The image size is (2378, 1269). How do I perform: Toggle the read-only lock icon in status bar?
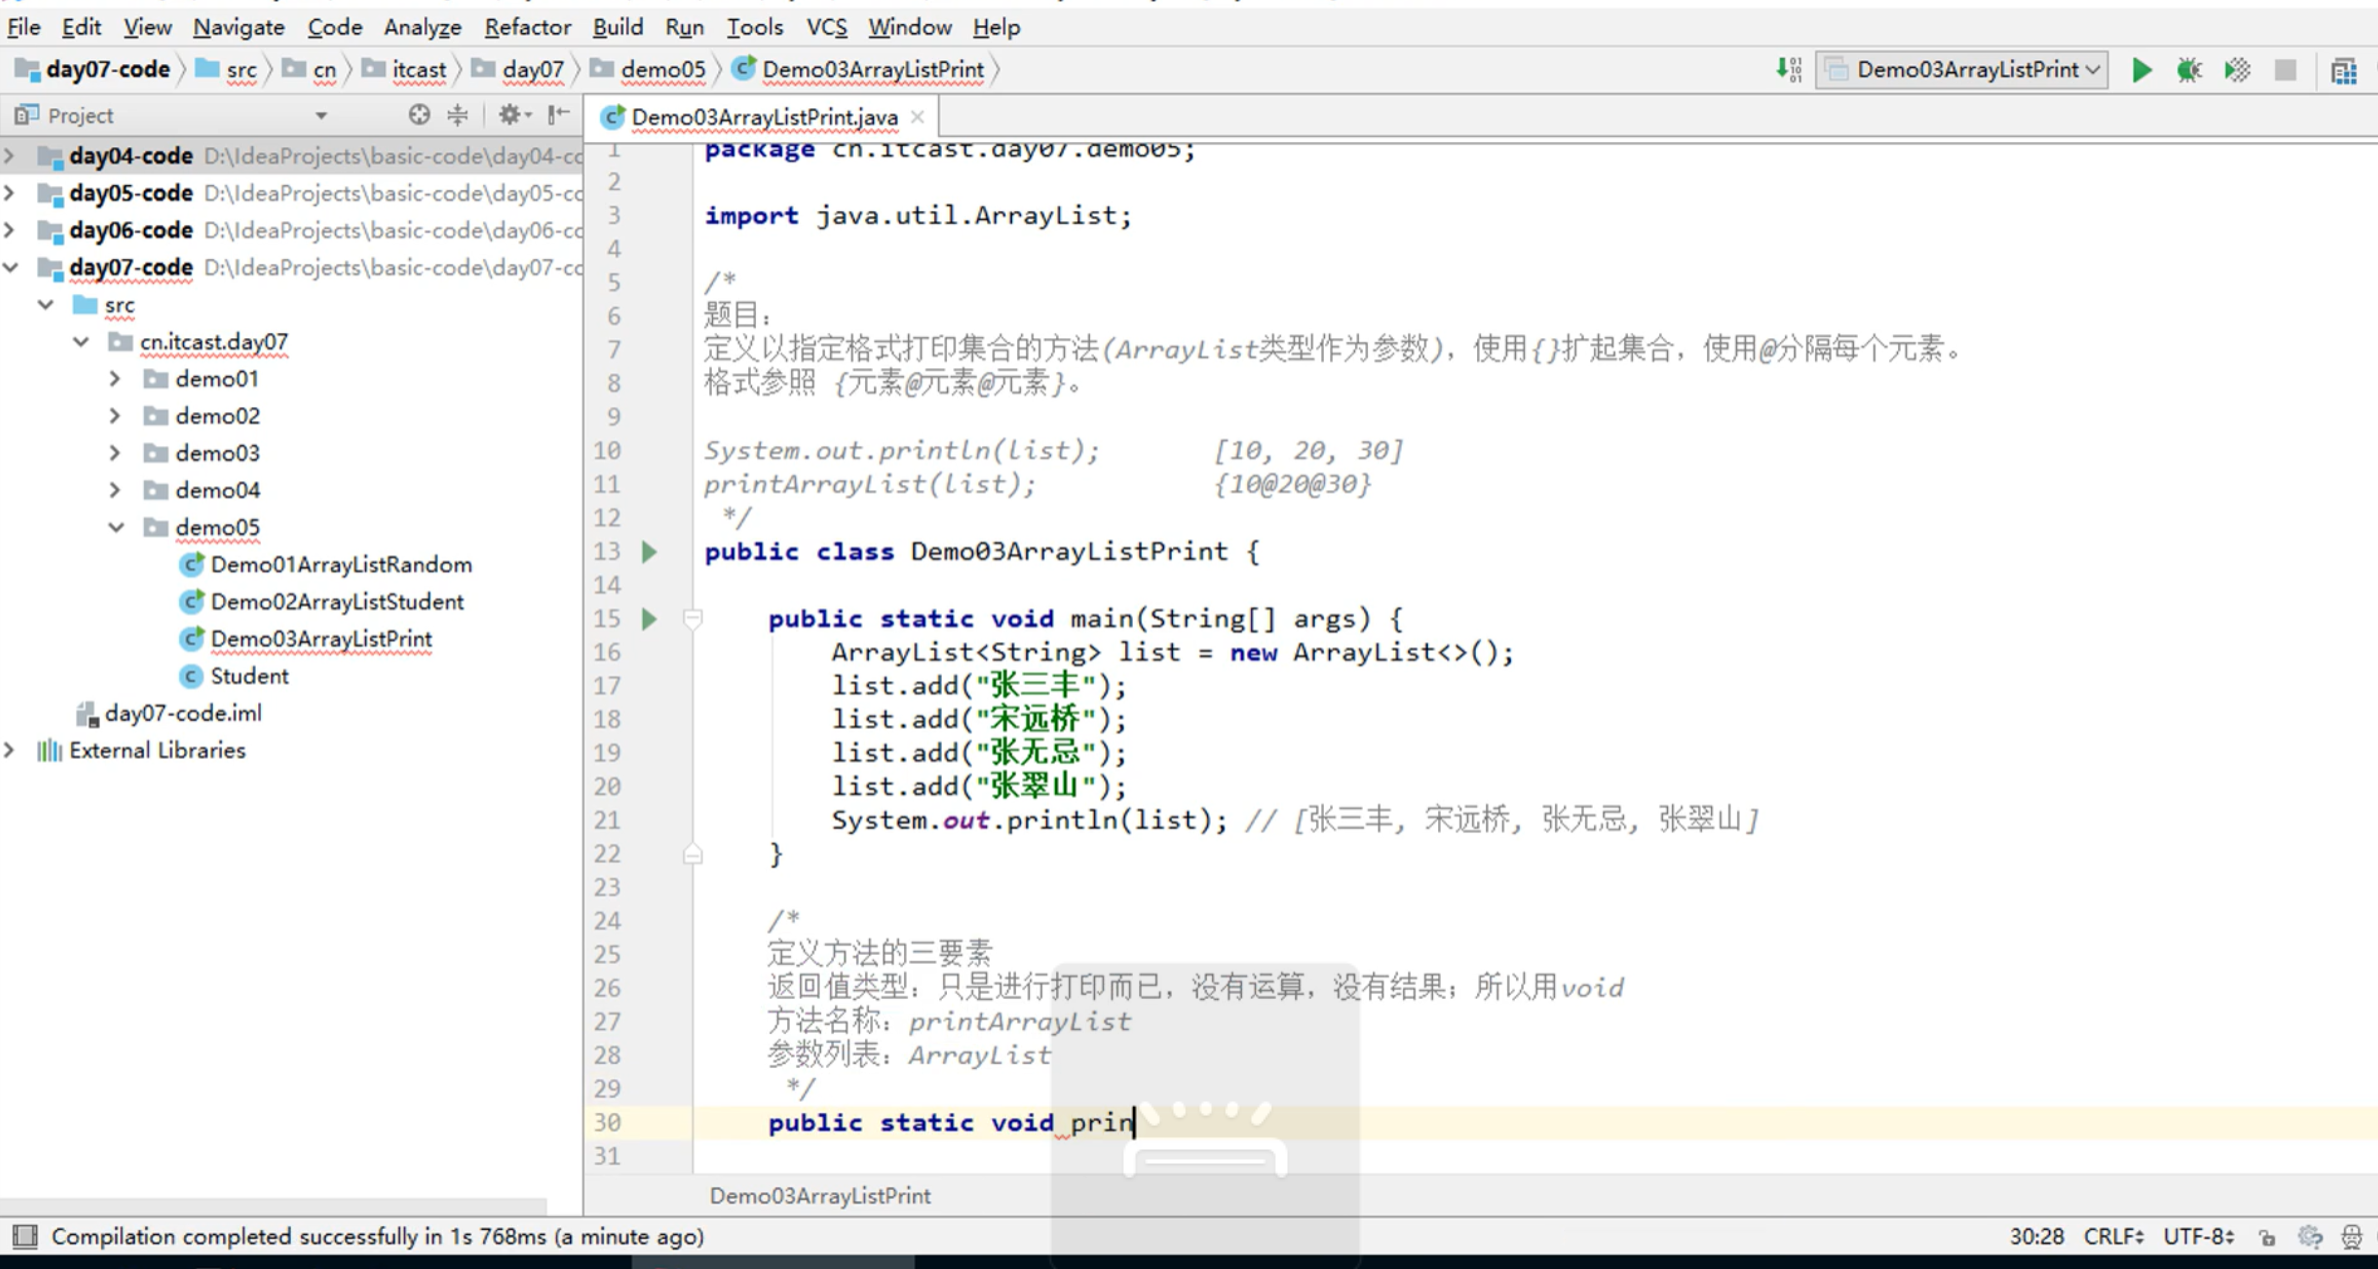coord(2267,1237)
